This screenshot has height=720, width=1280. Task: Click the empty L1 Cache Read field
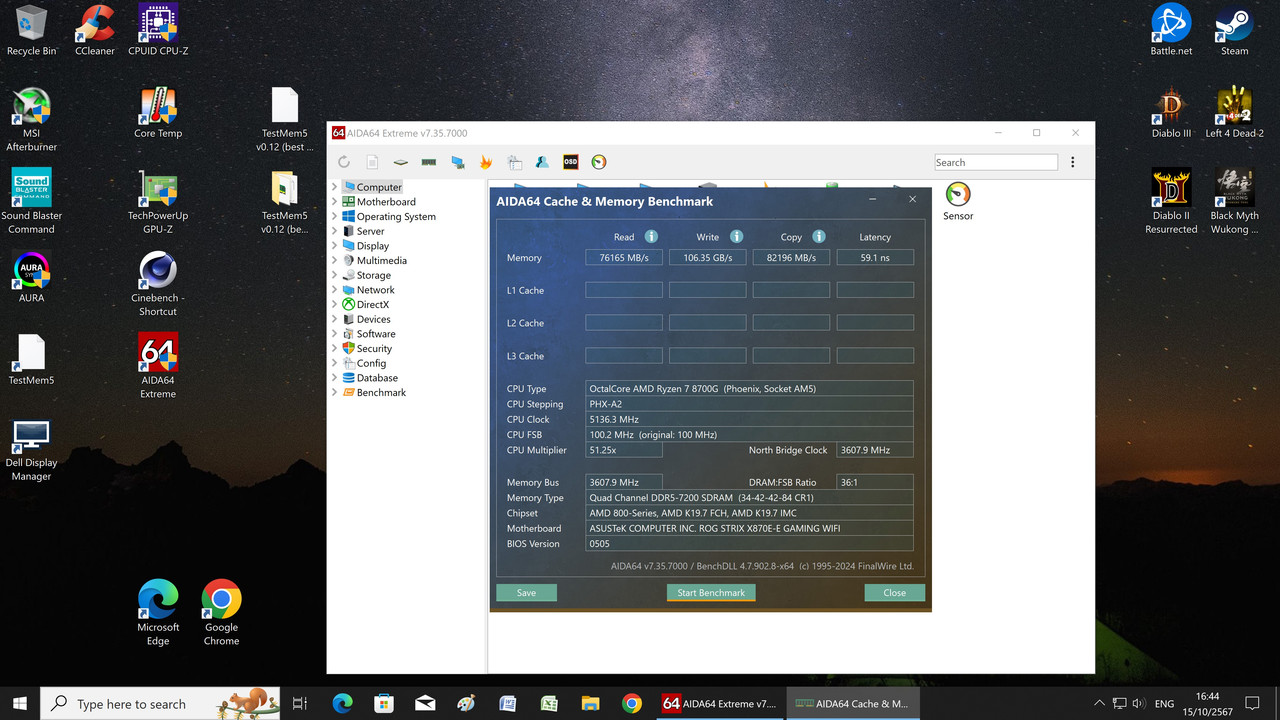pyautogui.click(x=624, y=290)
